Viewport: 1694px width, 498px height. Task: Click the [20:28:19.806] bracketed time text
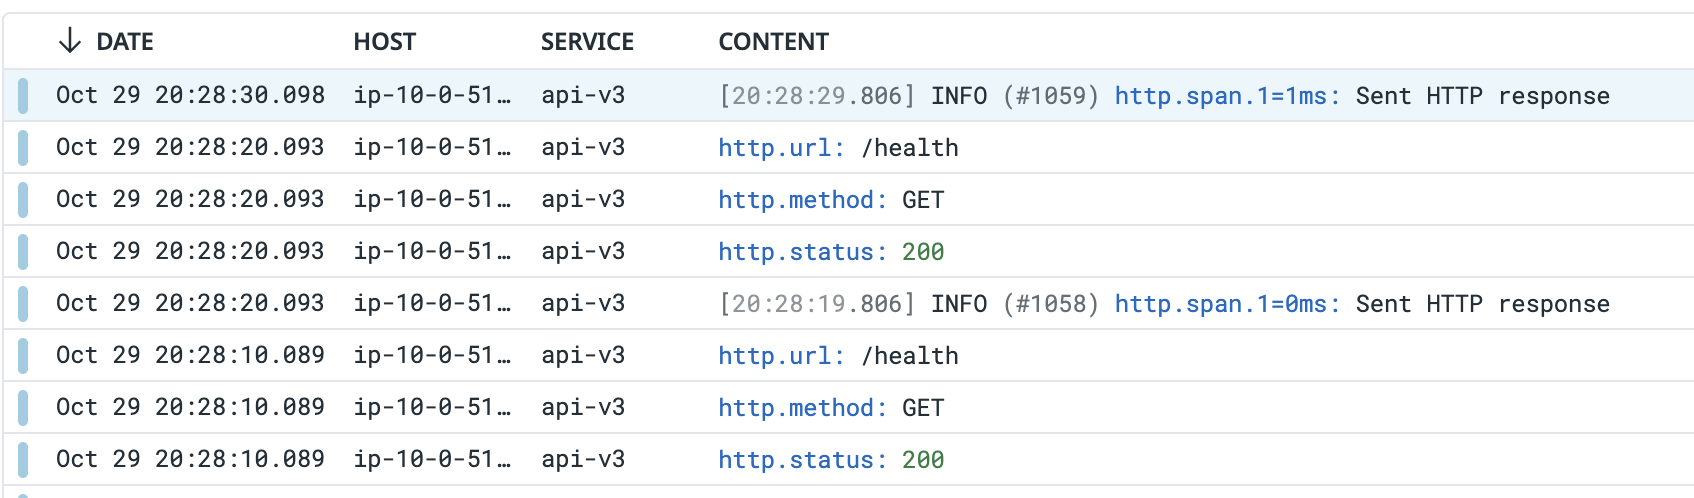tap(816, 304)
